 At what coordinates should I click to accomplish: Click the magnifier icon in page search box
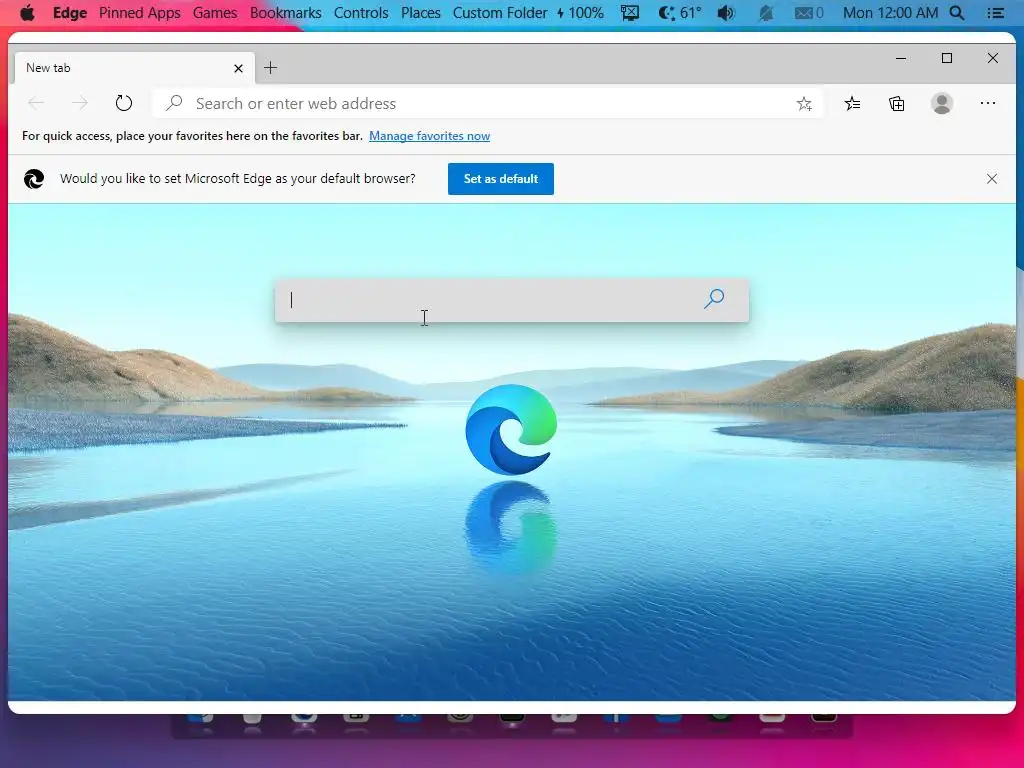[x=714, y=299]
